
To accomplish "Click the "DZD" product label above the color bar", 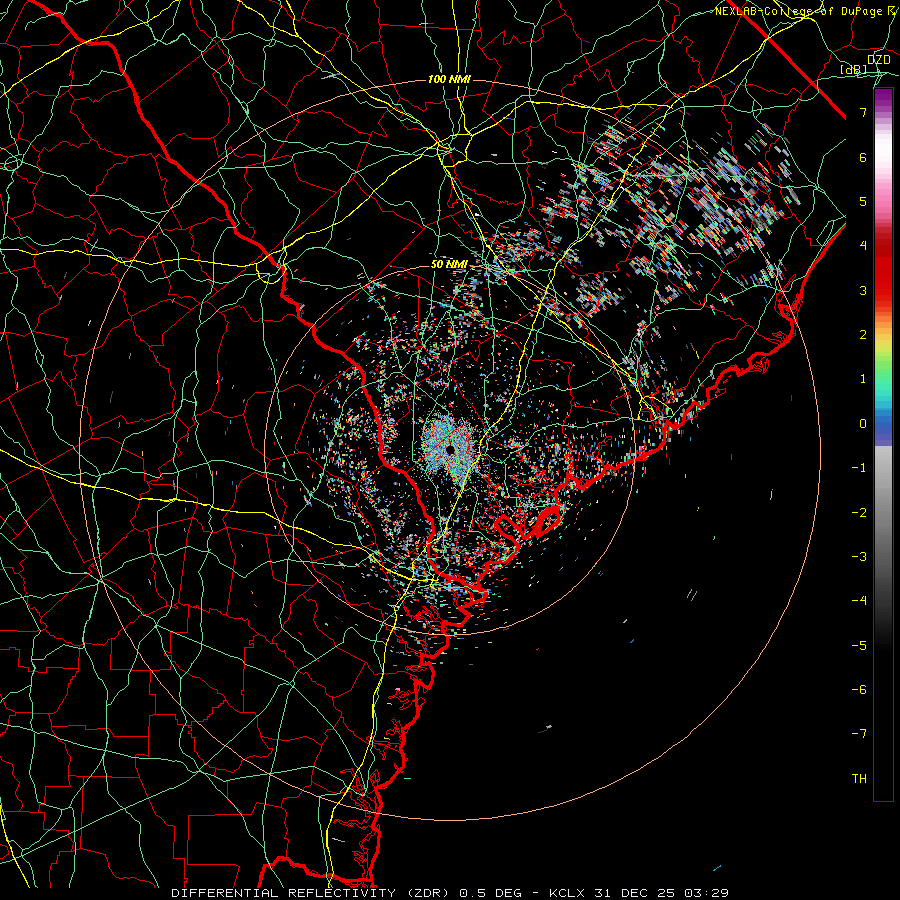I will click(879, 60).
